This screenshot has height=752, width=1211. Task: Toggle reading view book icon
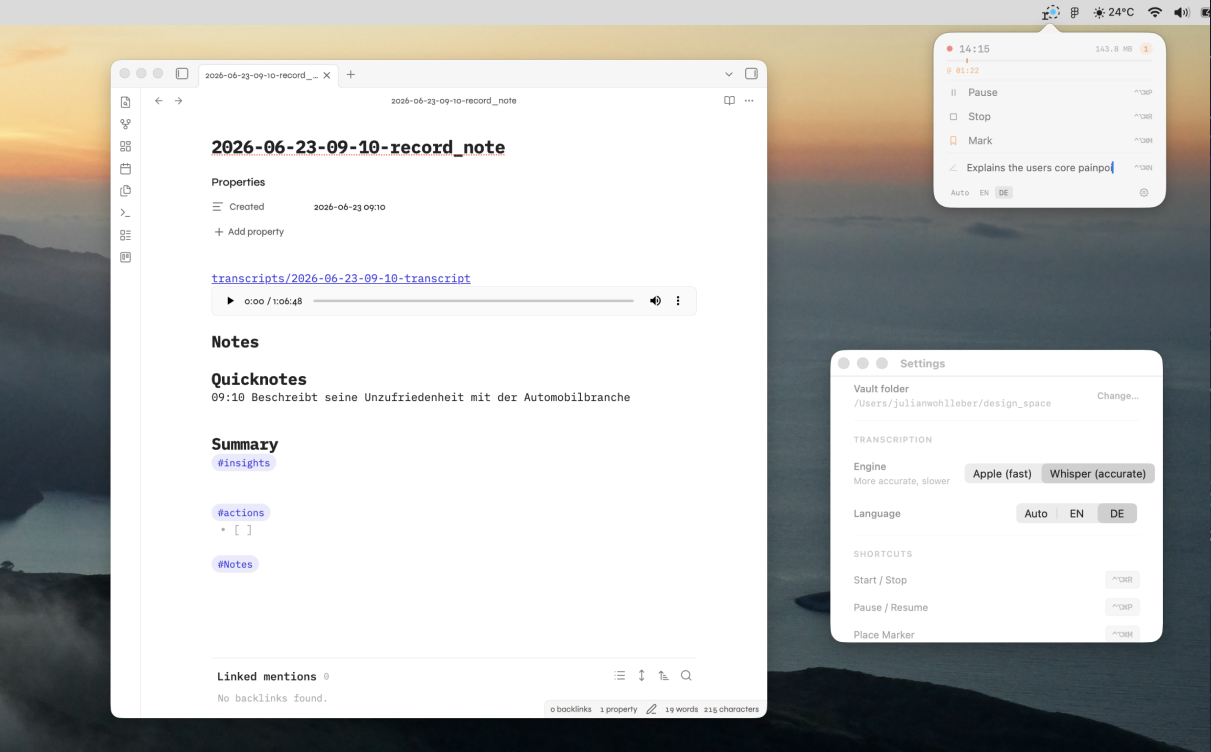729,101
